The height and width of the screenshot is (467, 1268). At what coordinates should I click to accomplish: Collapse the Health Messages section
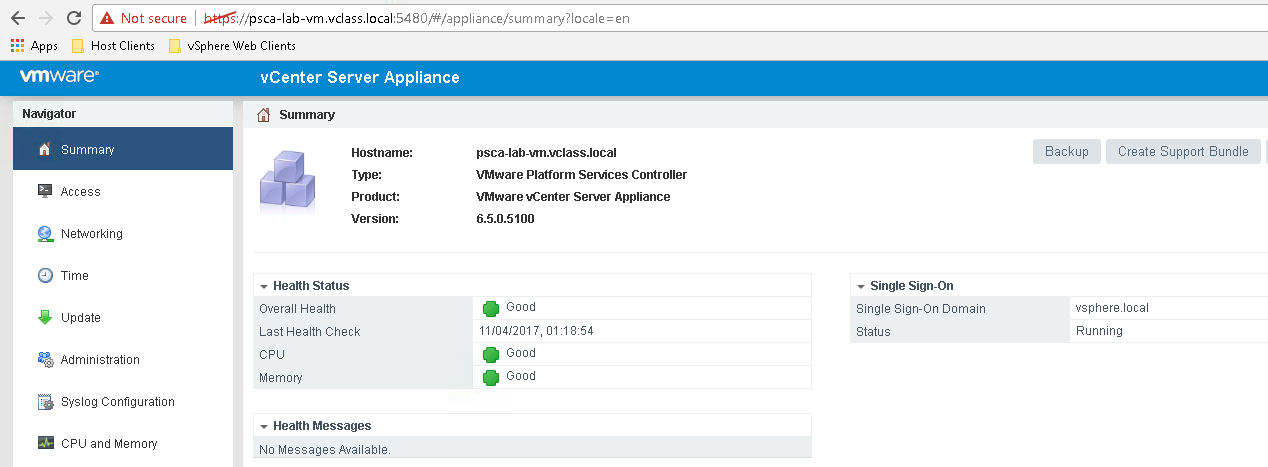pos(263,426)
